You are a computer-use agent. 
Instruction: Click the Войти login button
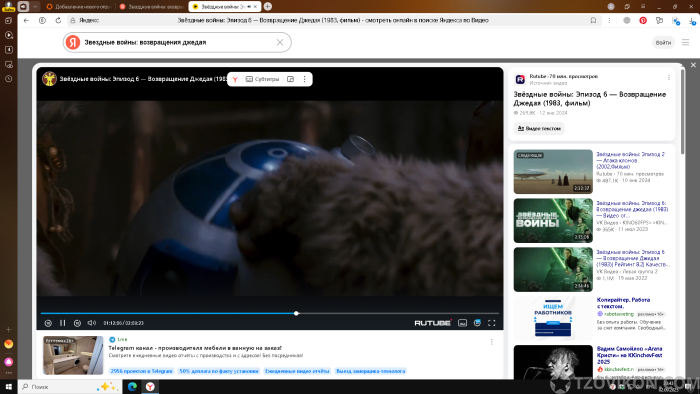click(663, 42)
